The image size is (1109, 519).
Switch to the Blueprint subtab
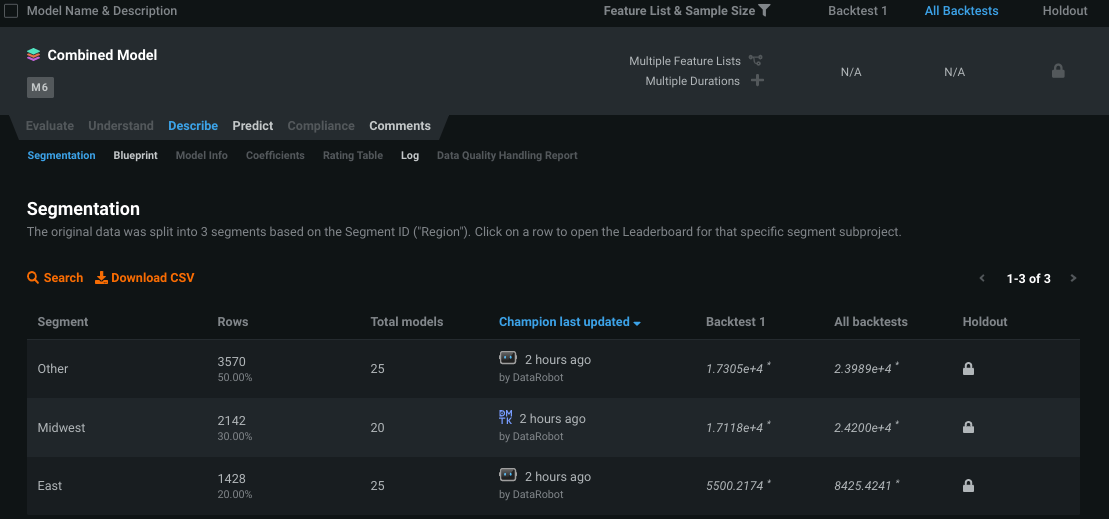point(135,156)
